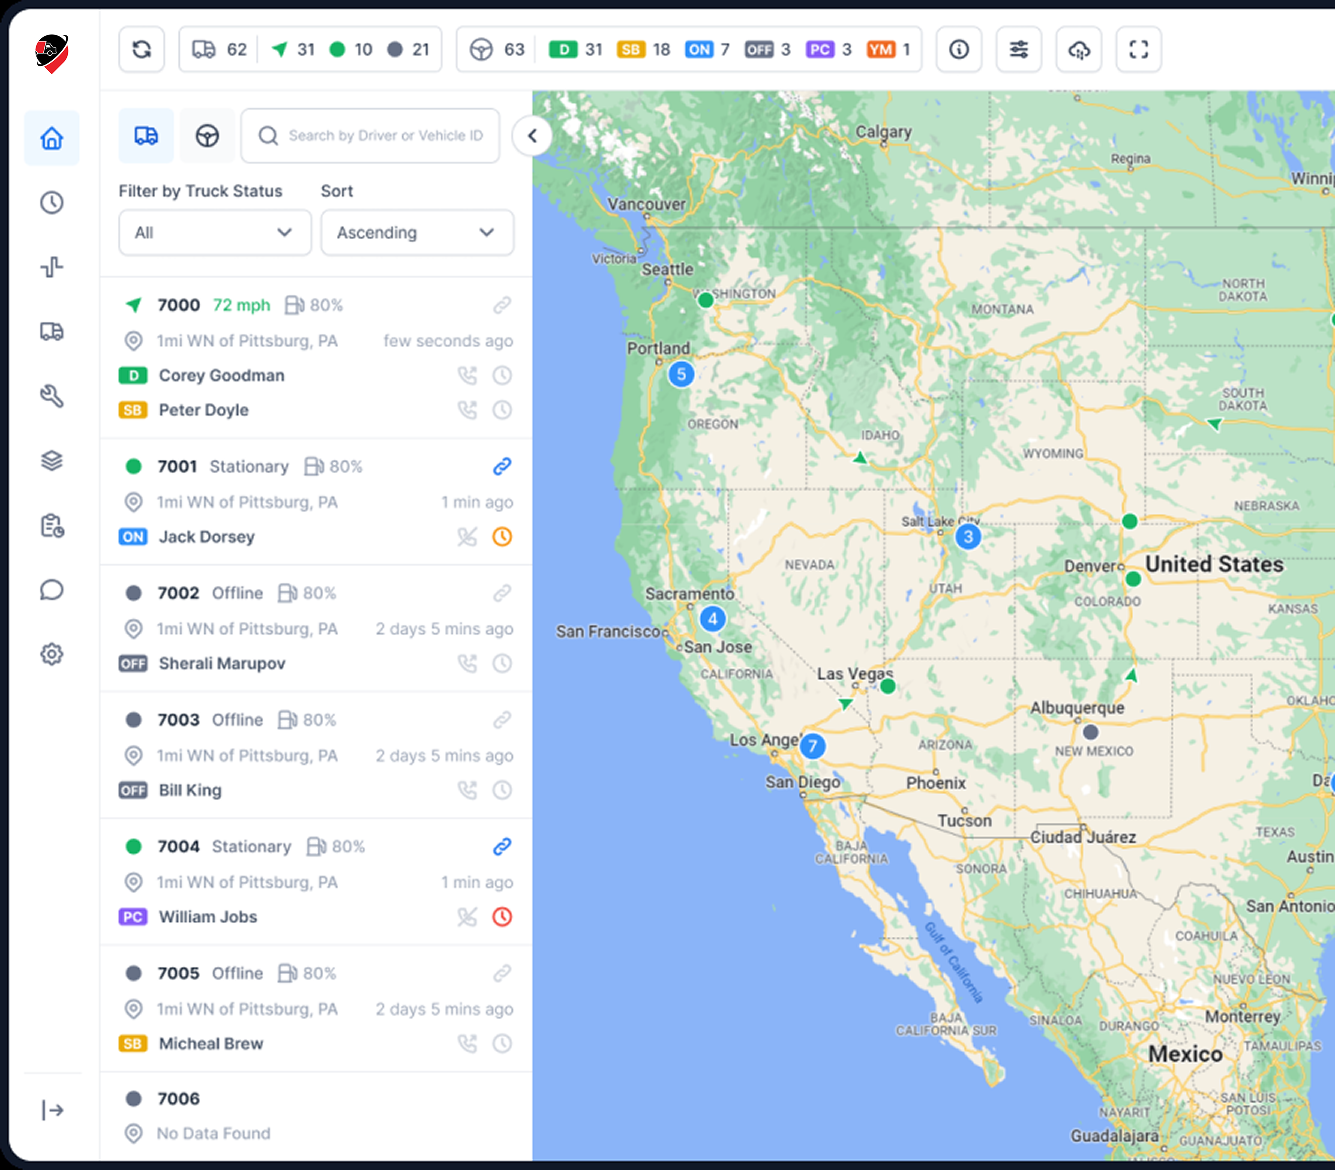Image resolution: width=1335 pixels, height=1170 pixels.
Task: Select the Home tab in sidebar
Action: tap(52, 138)
